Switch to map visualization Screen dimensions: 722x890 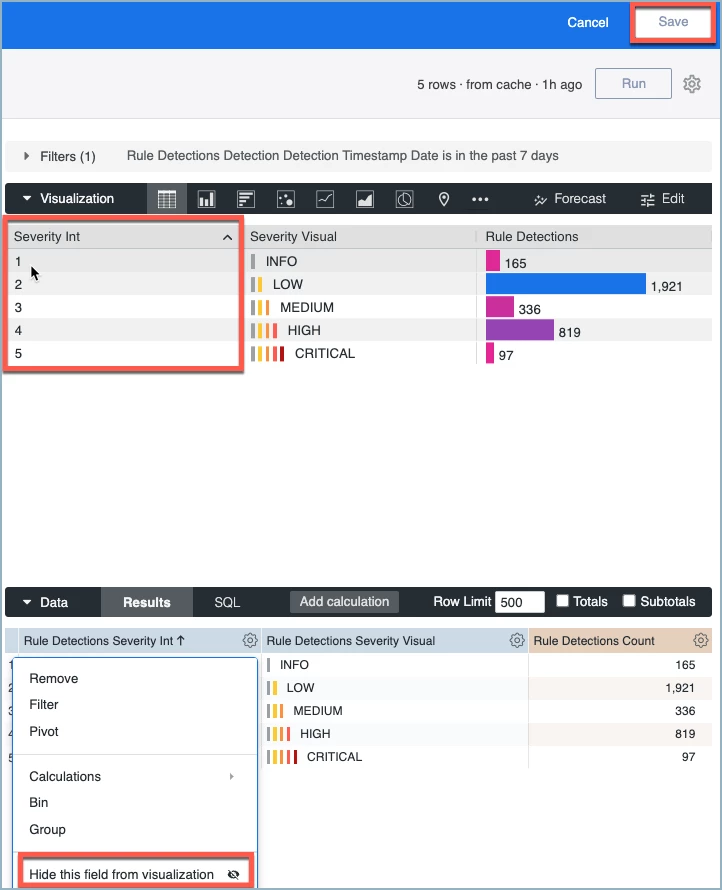[444, 199]
